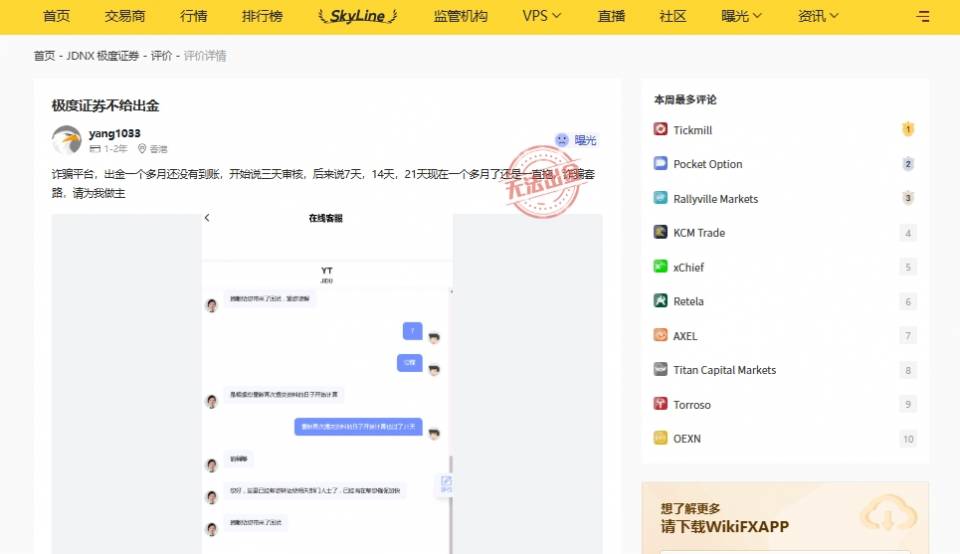Click the KCM Trade logo icon

coord(661,232)
